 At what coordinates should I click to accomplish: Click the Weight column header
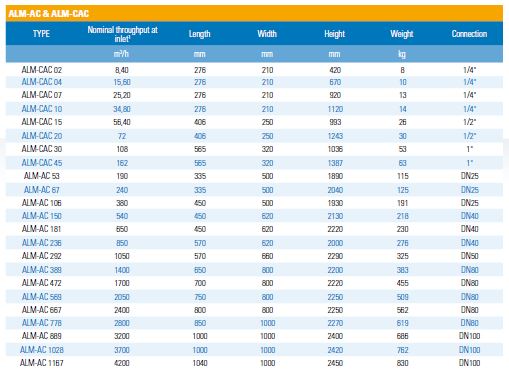[402, 34]
